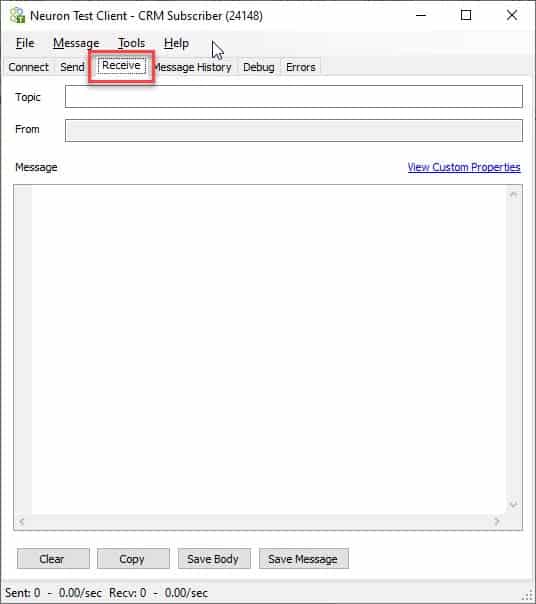Click the window resize grip in status bar
536x604 pixels.
(528, 596)
